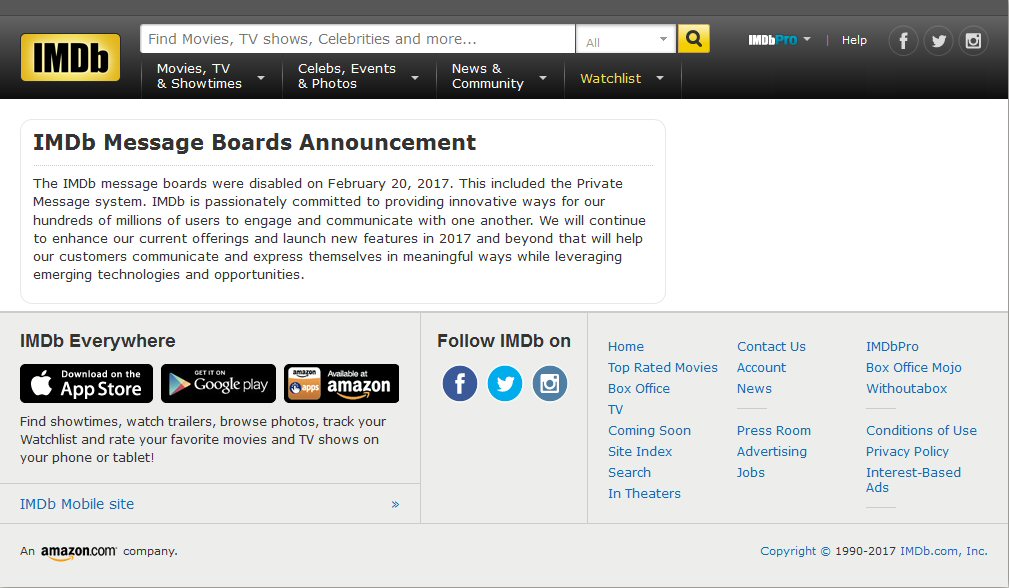Screen dimensions: 1009x588
Task: Click the Top Rated Movies footer link
Action: click(x=663, y=367)
